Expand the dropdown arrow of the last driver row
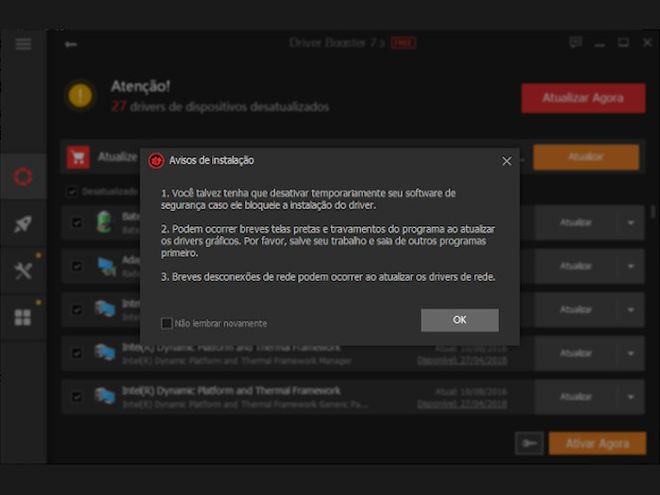The image size is (660, 495). point(631,397)
